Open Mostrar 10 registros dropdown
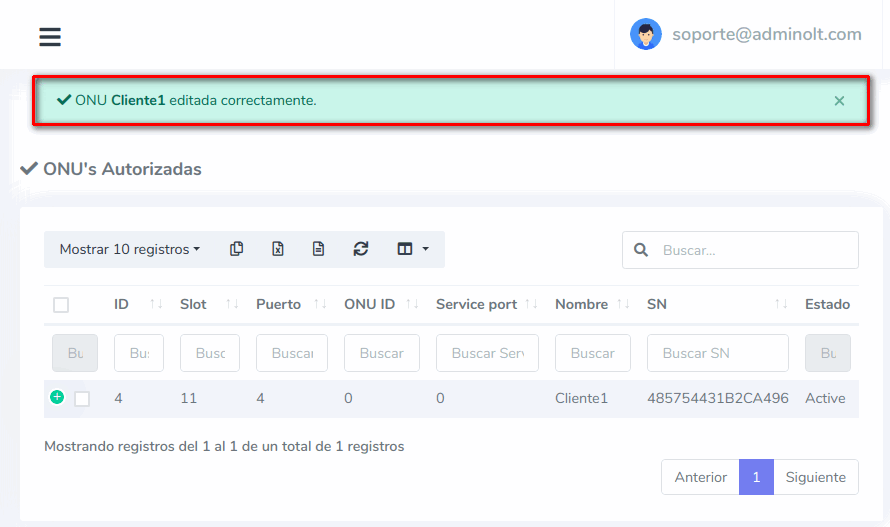Viewport: 890px width, 527px height. pos(129,249)
